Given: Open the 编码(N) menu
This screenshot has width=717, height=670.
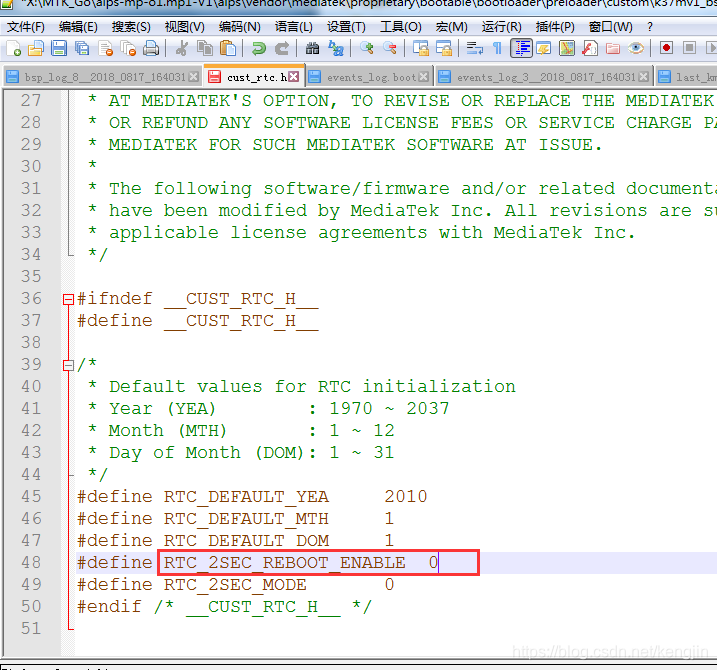Looking at the screenshot, I should [x=240, y=27].
